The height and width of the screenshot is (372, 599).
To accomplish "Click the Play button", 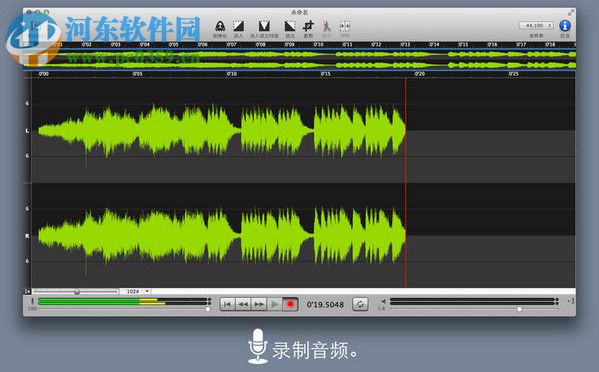I will [274, 304].
